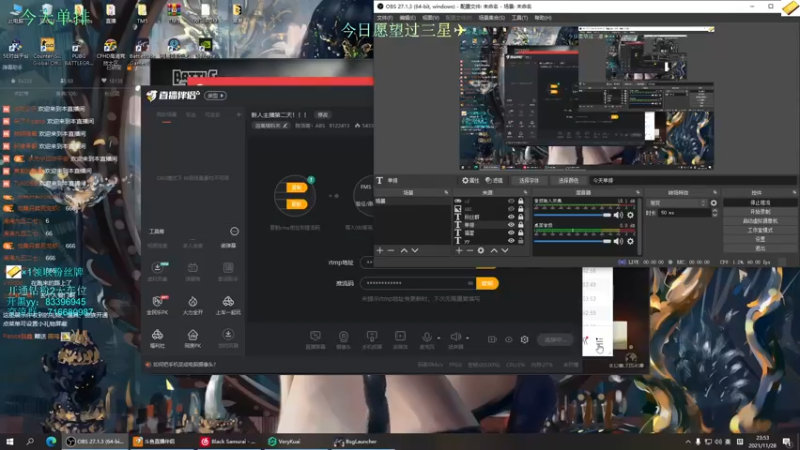Toggle lock on 粉丝群 source
Viewport: 800px width, 450px height.
(520, 217)
